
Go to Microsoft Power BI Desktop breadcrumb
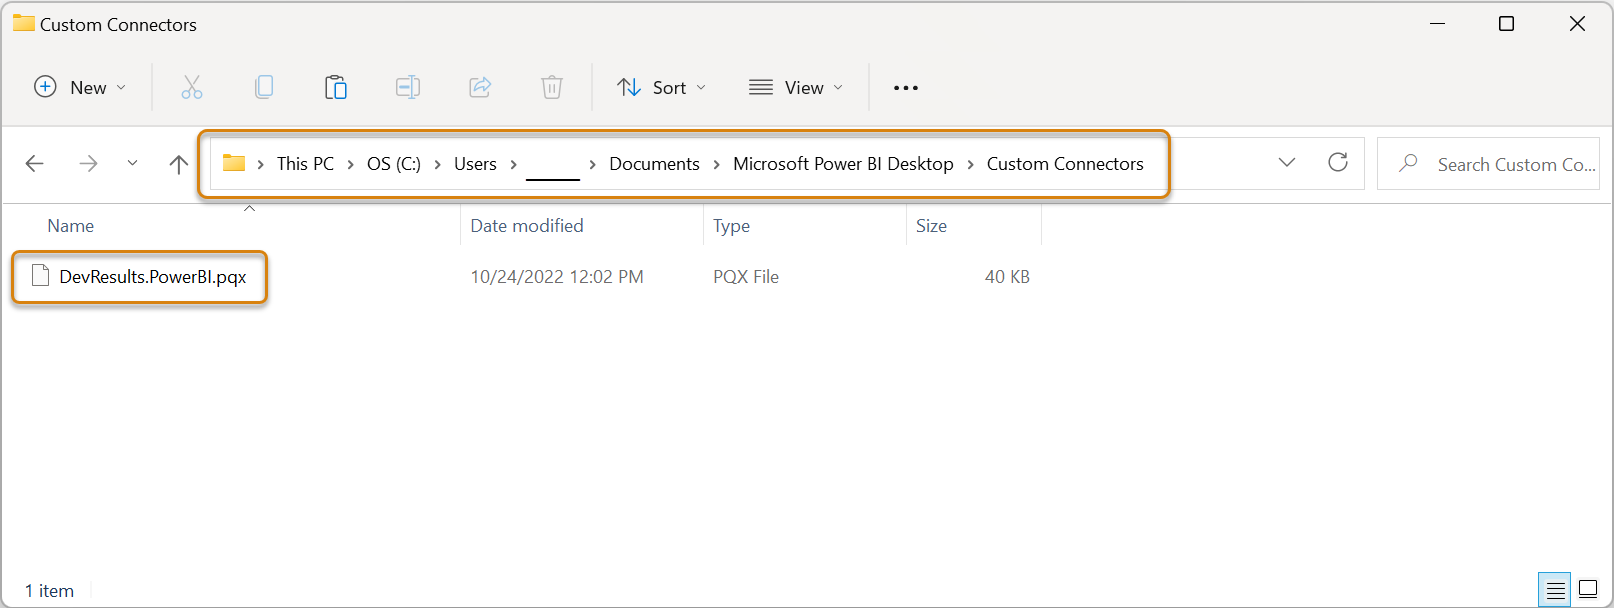coord(843,164)
